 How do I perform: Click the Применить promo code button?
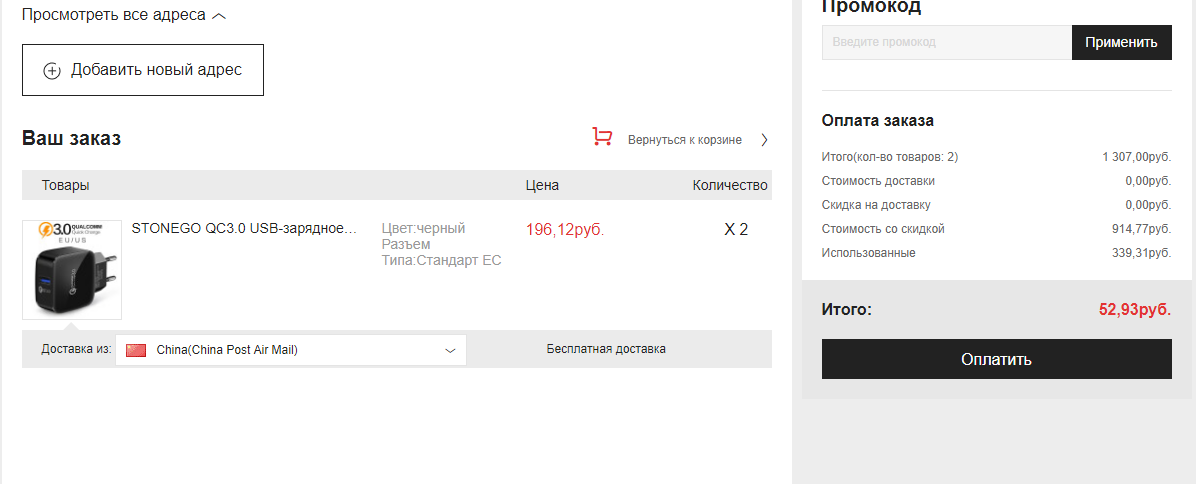pyautogui.click(x=1121, y=43)
